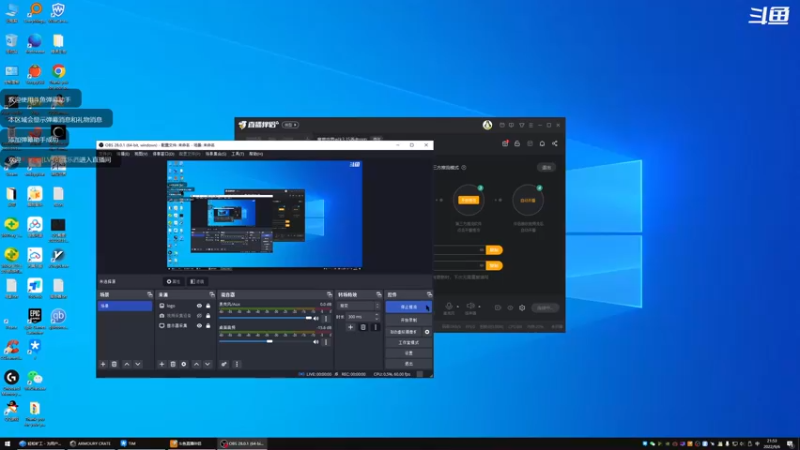Move the source up in Sources panel
800x450 pixels.
196,364
